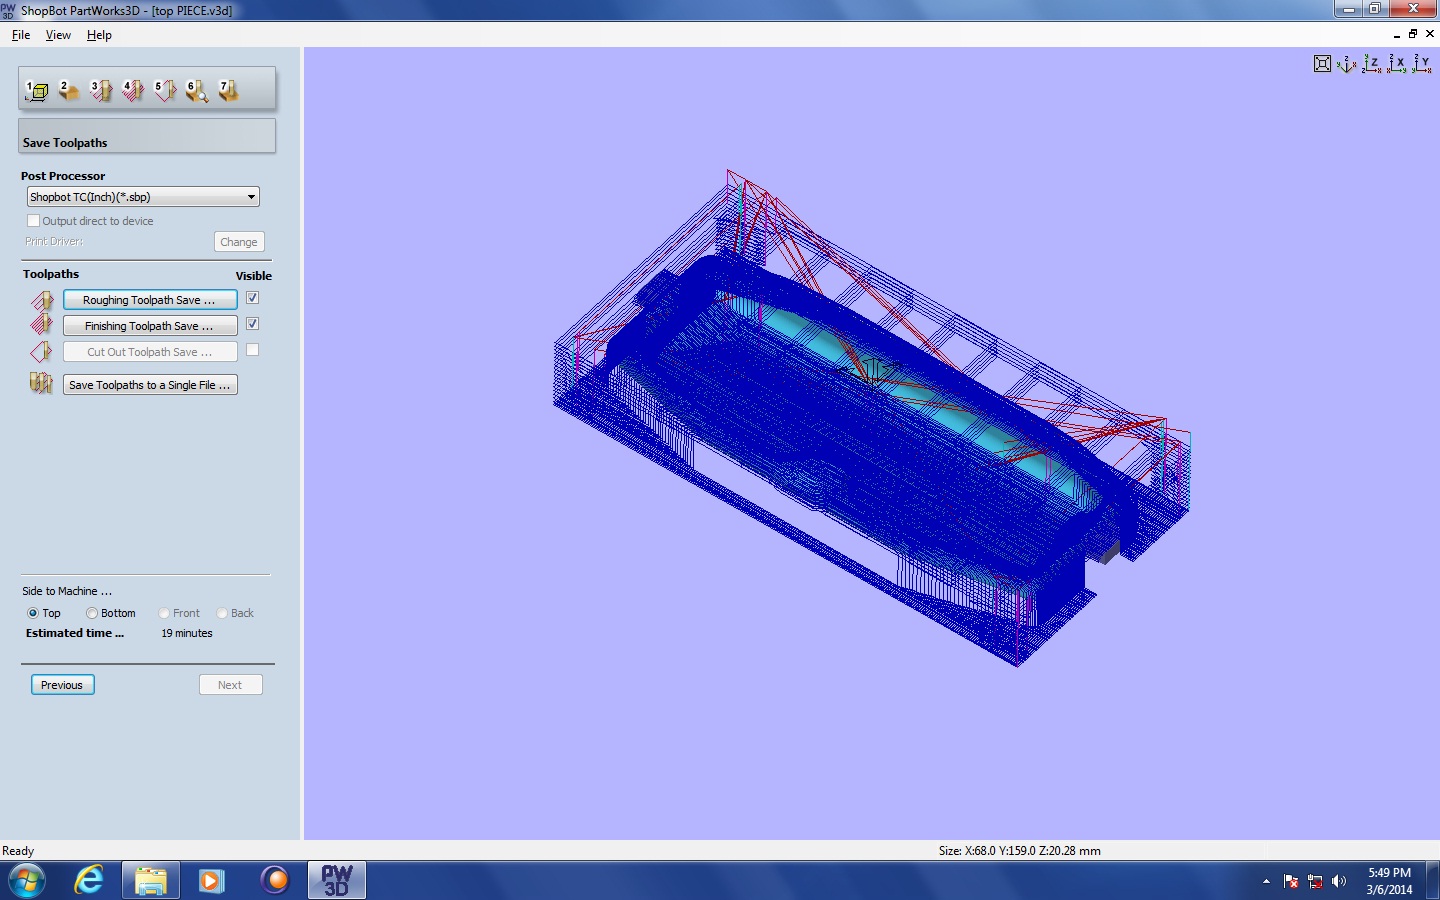Switch to isometric 3D view
This screenshot has width=1440, height=900.
1347,64
